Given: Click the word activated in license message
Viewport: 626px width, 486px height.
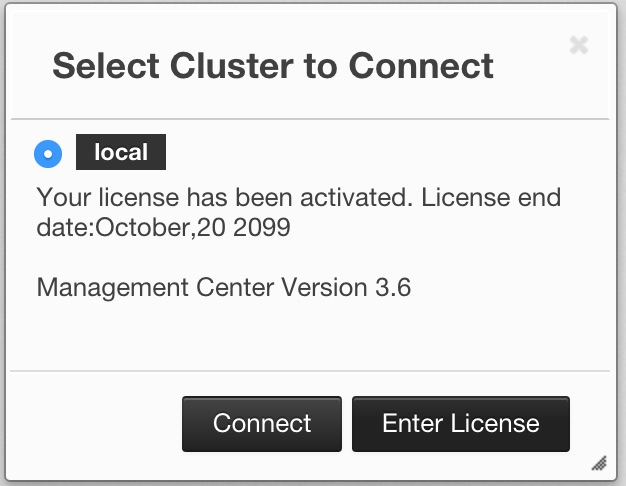Looking at the screenshot, I should pyautogui.click(x=356, y=197).
